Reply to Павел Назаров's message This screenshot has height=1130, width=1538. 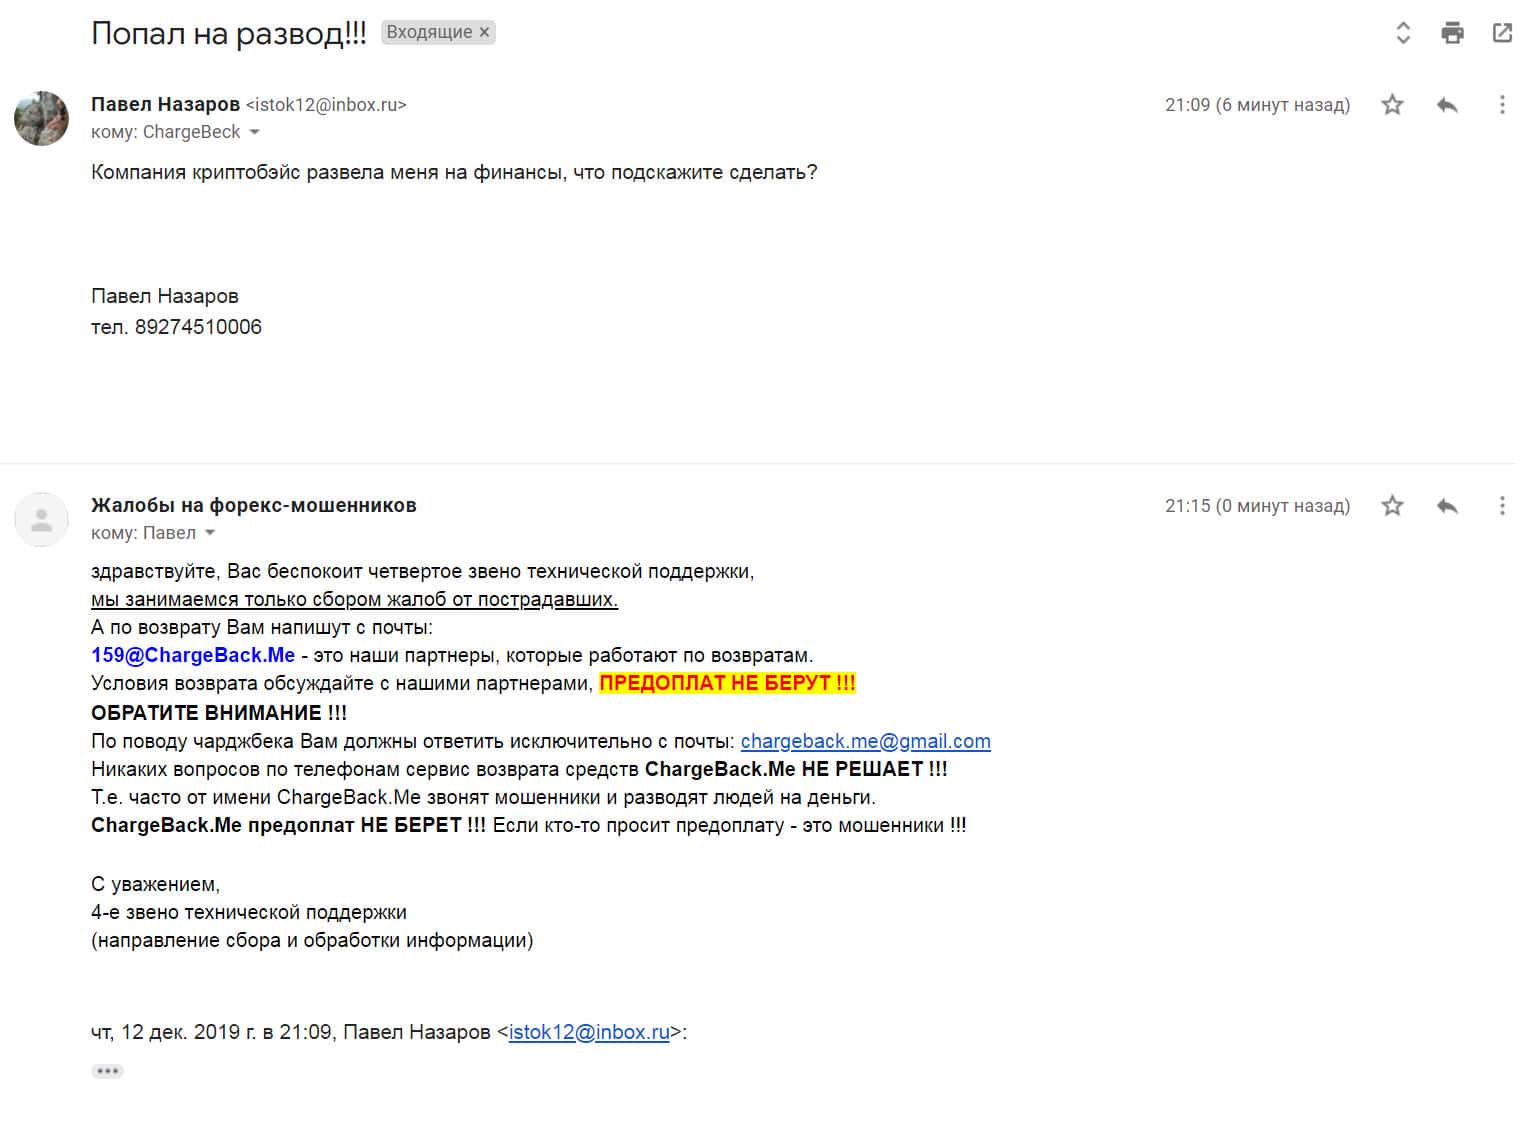1447,105
